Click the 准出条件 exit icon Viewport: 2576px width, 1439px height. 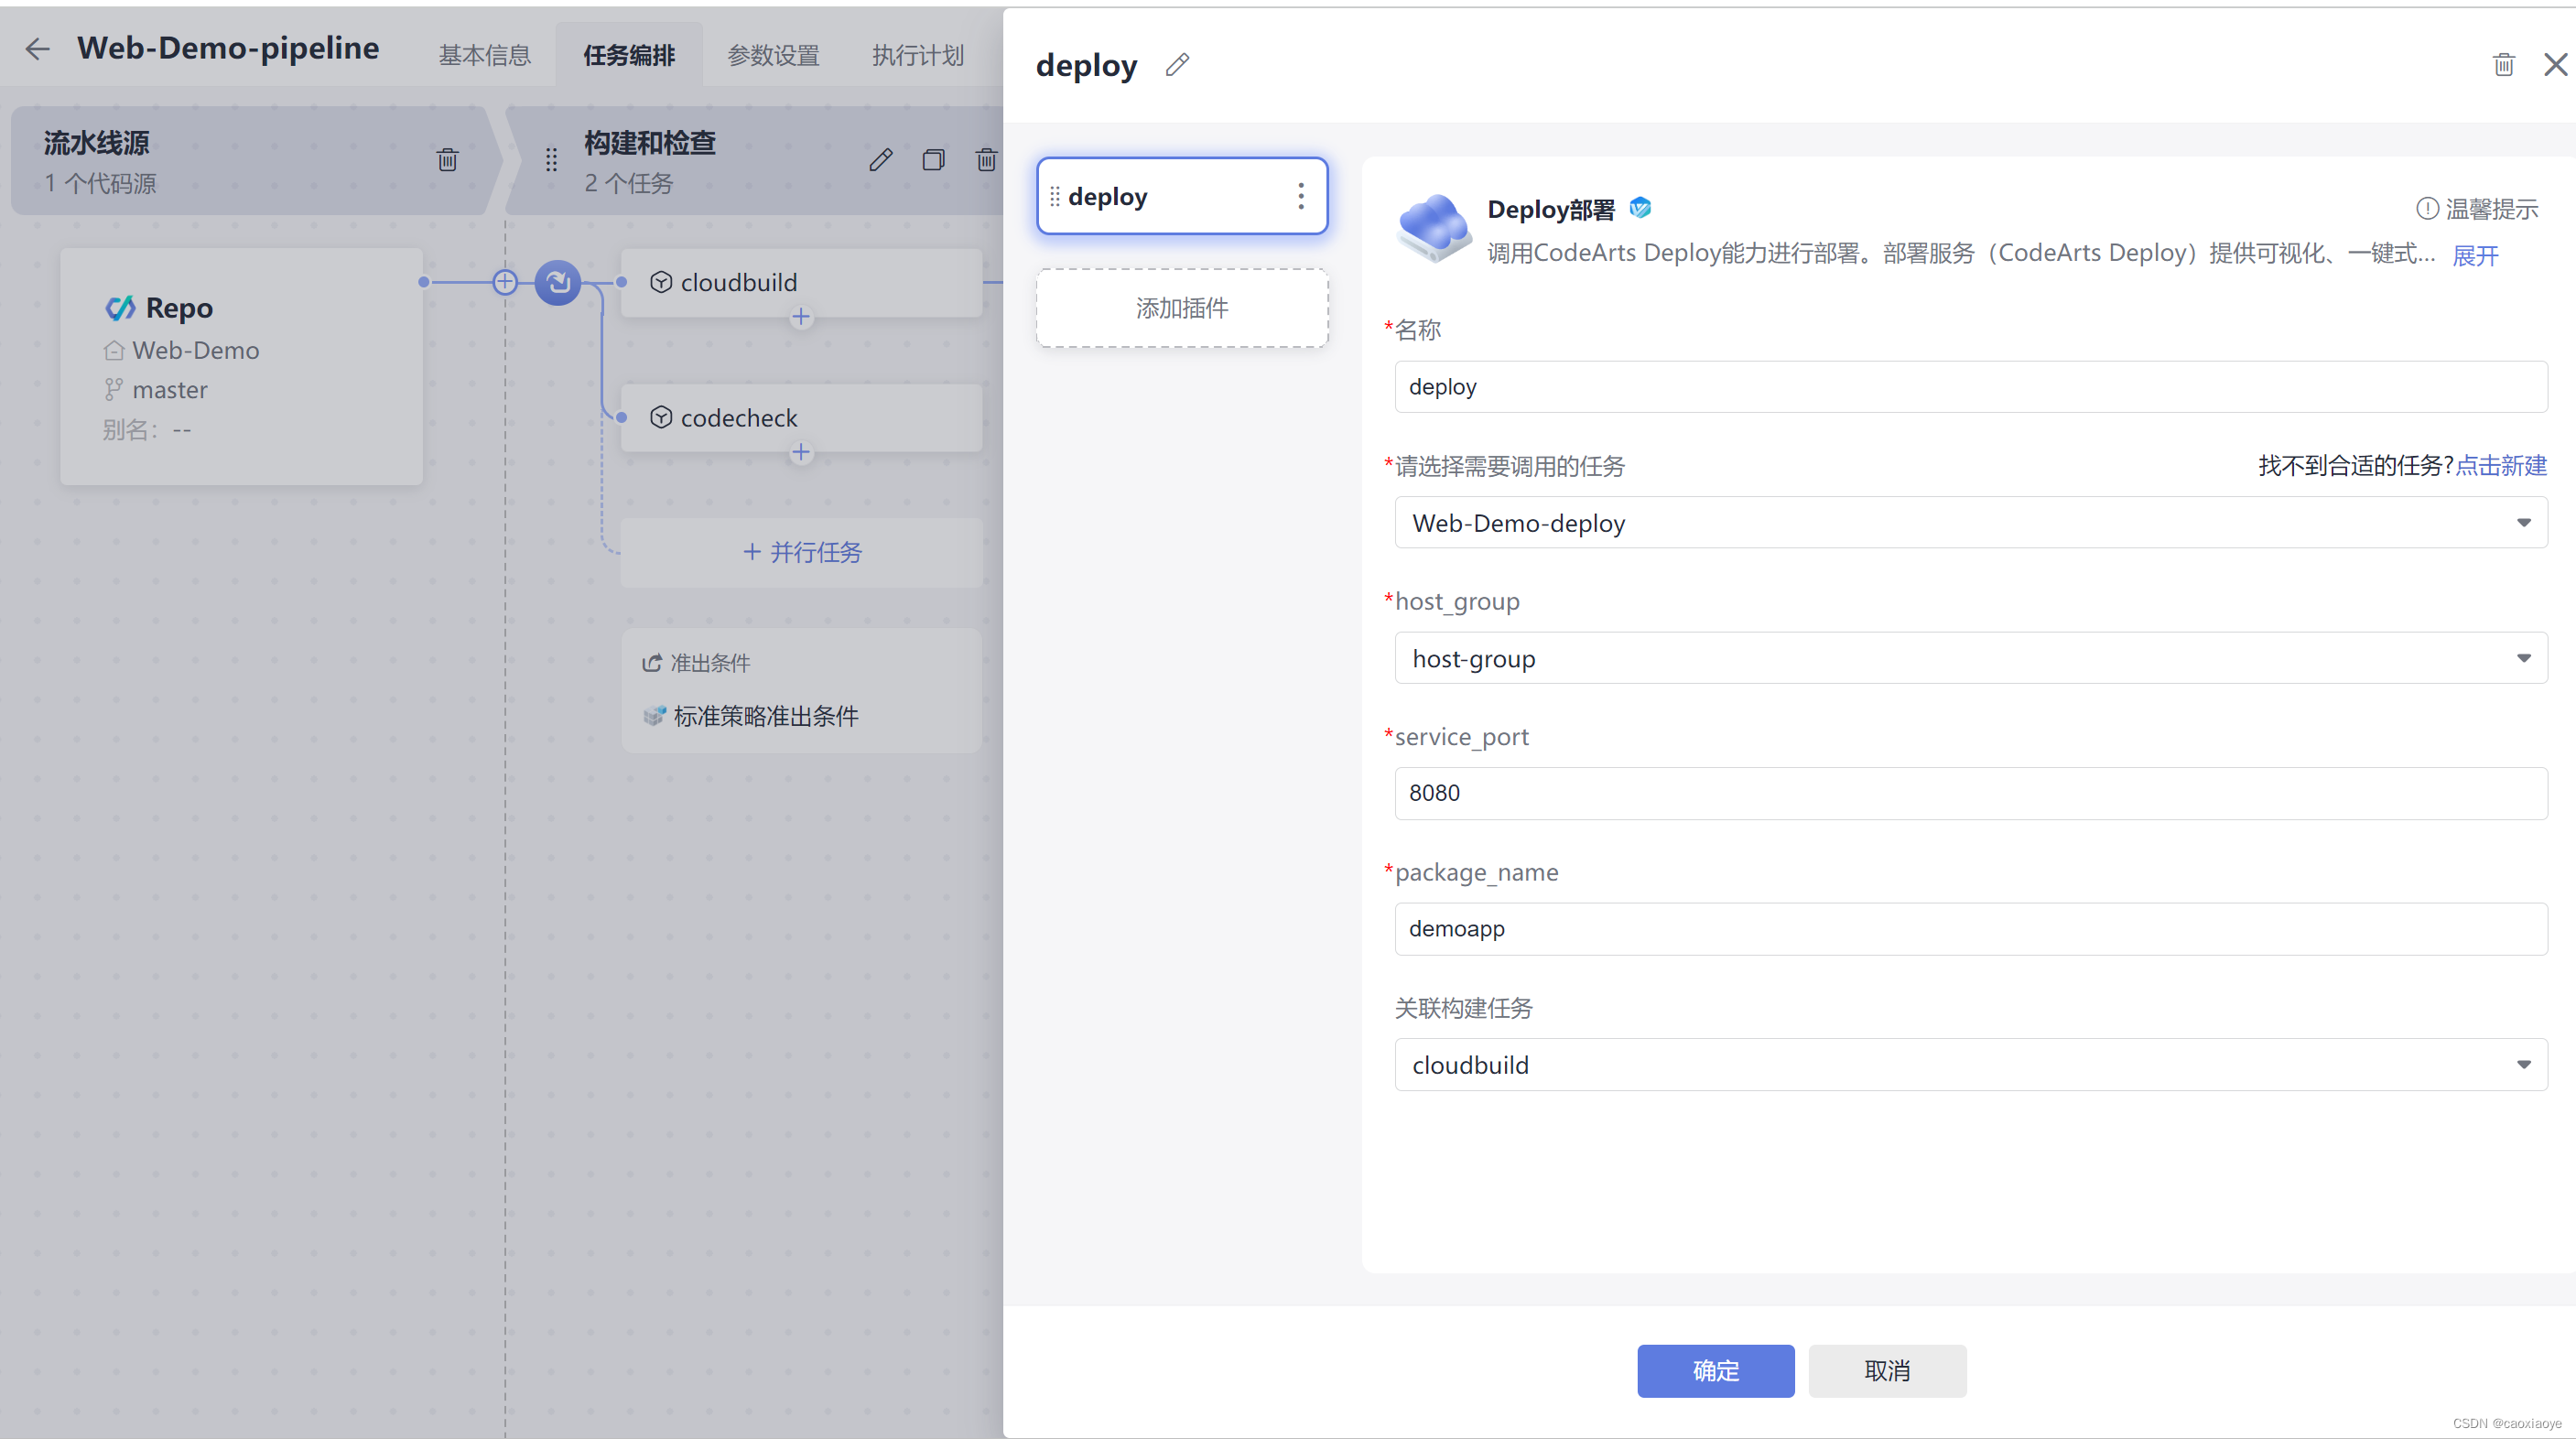652,663
